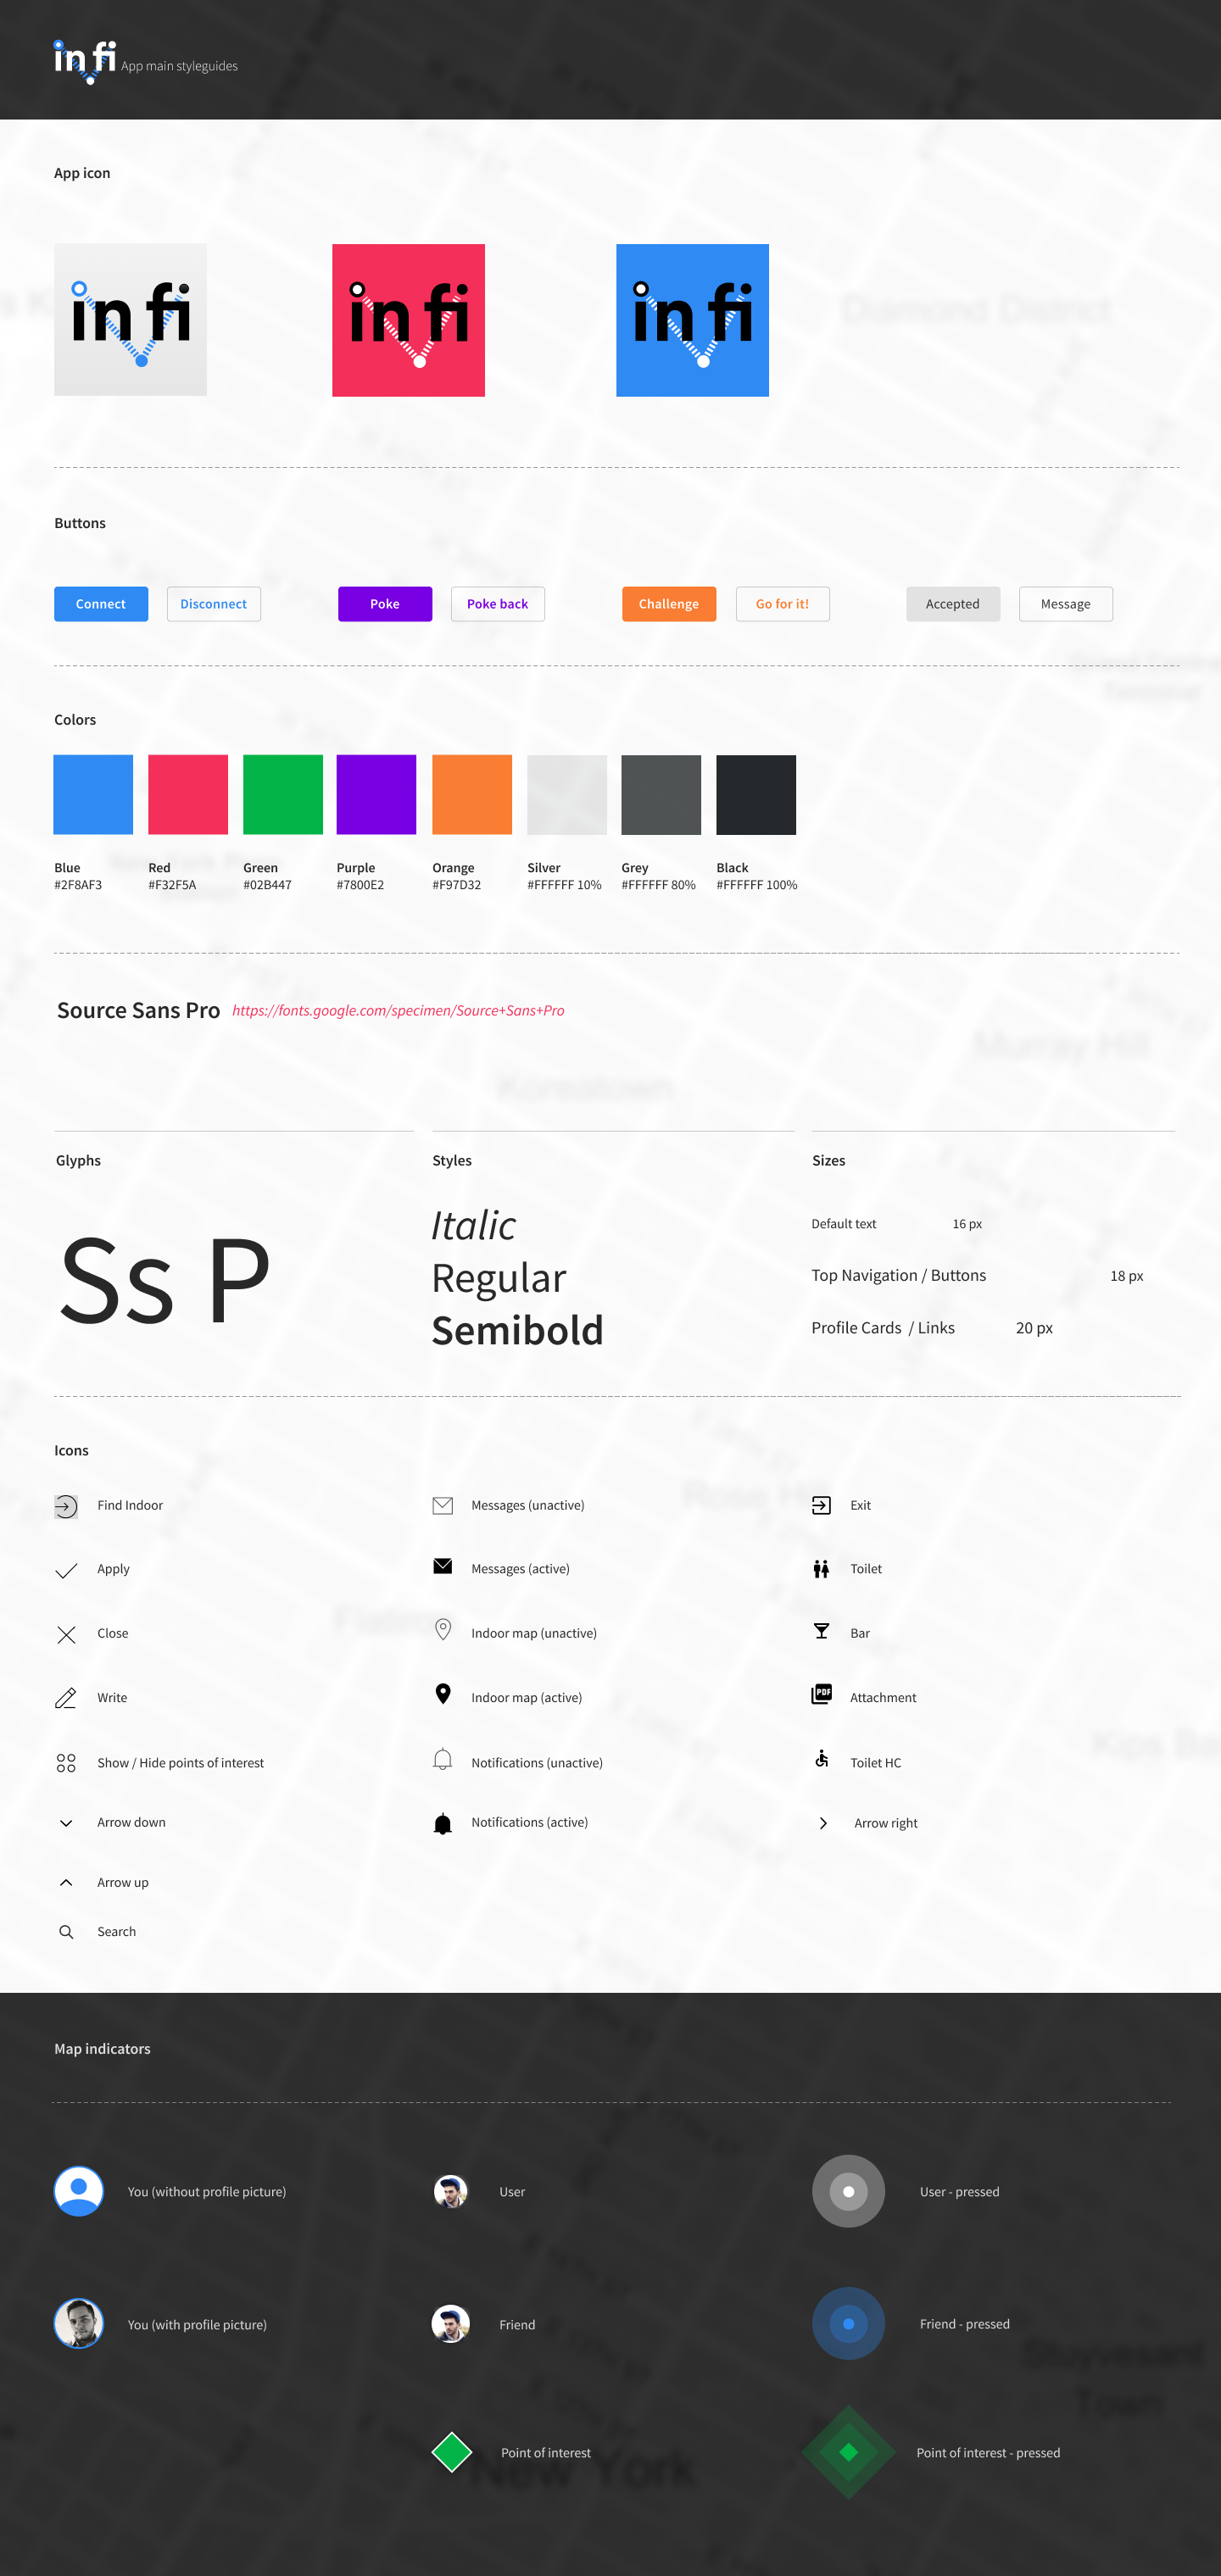Viewport: 1221px width, 2576px height.
Task: Select the Green #02B447 color swatch
Action: pos(283,795)
